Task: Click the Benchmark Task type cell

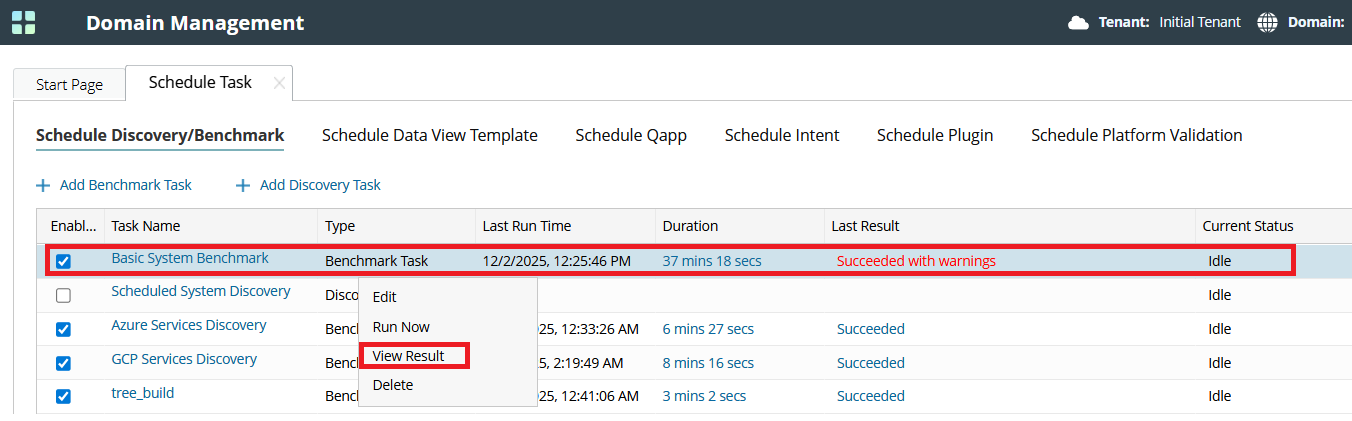Action: click(x=377, y=261)
